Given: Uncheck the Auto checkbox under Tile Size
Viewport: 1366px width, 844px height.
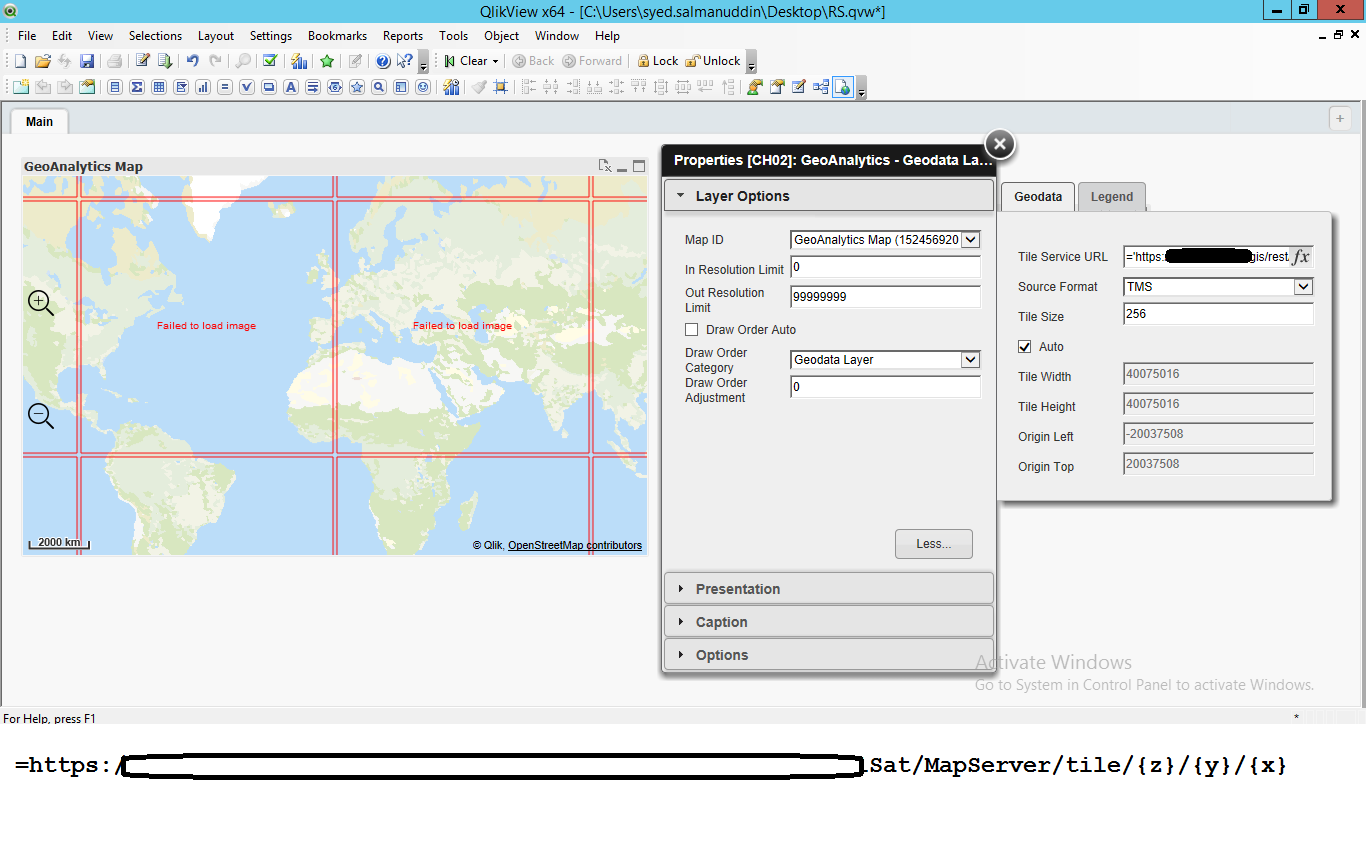Looking at the screenshot, I should tap(1024, 347).
